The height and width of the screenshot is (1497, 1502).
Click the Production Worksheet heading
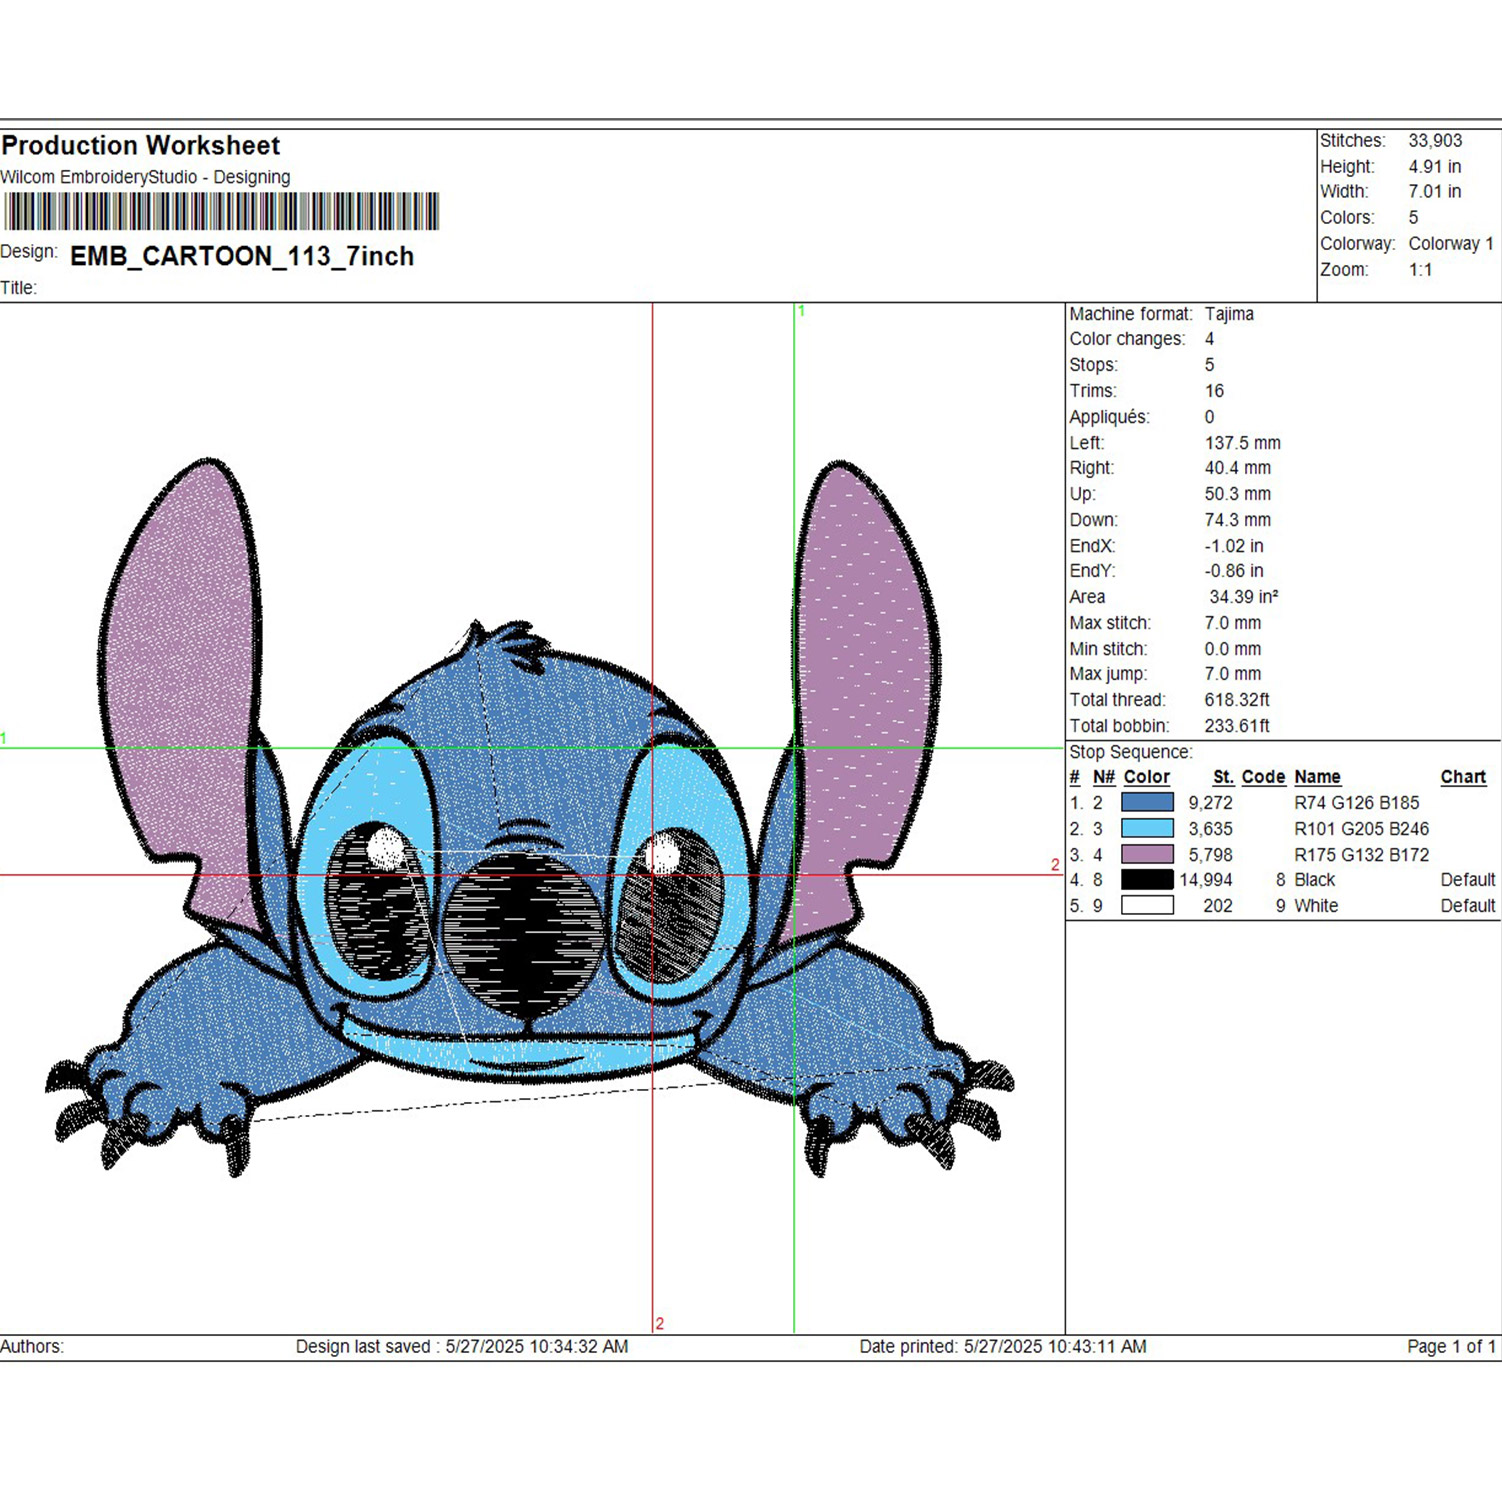(x=141, y=146)
